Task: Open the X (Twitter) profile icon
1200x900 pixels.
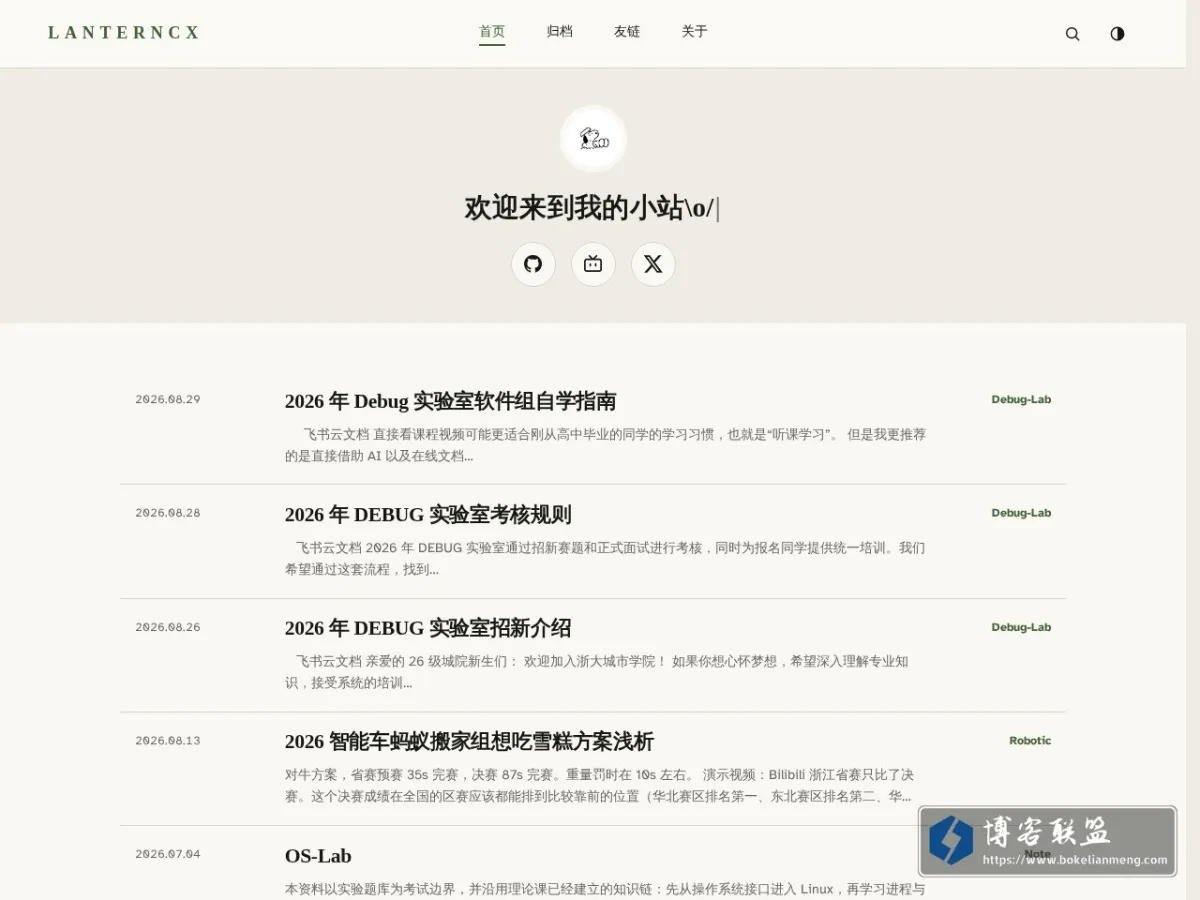Action: point(653,264)
